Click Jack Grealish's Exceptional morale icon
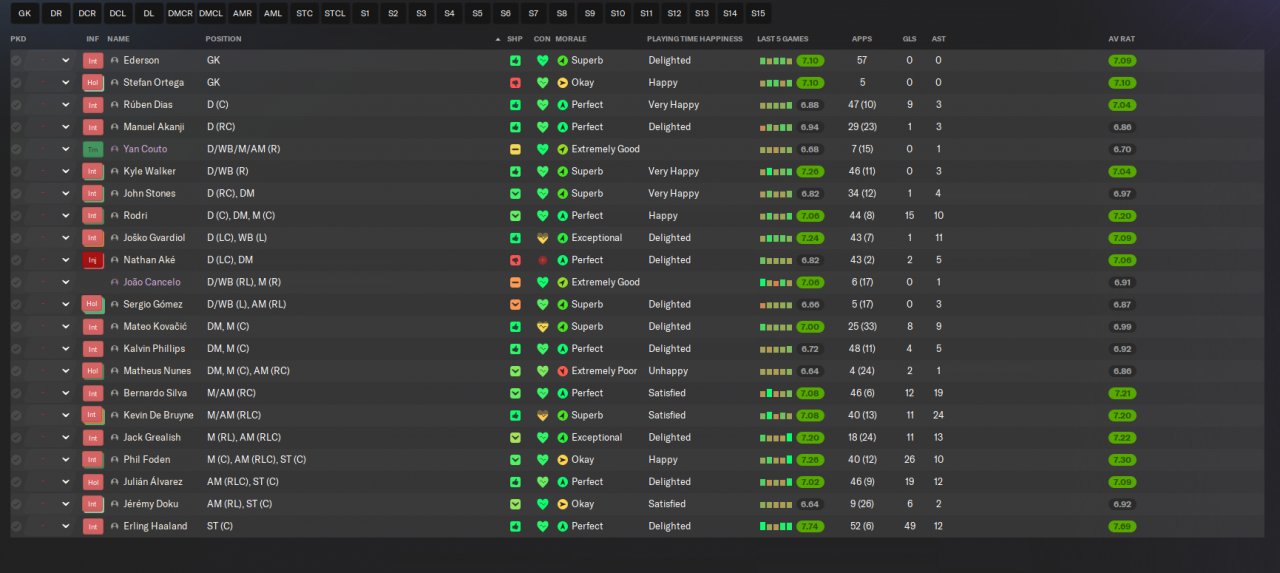 tap(563, 437)
